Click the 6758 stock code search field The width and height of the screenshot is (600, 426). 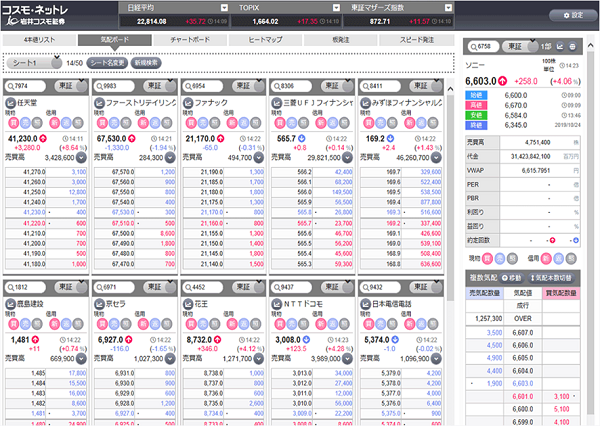pyautogui.click(x=484, y=46)
